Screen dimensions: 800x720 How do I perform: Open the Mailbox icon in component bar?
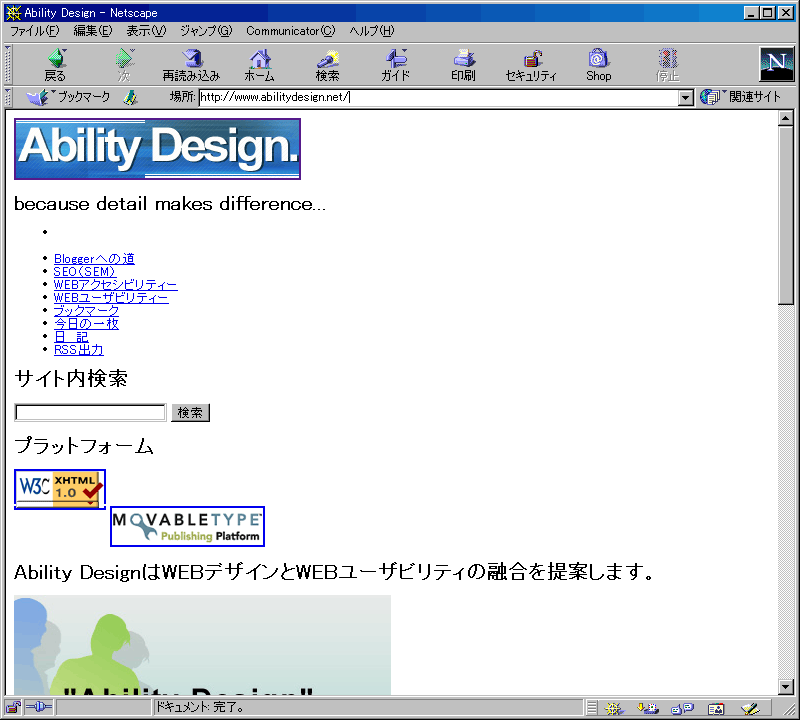pyautogui.click(x=648, y=708)
